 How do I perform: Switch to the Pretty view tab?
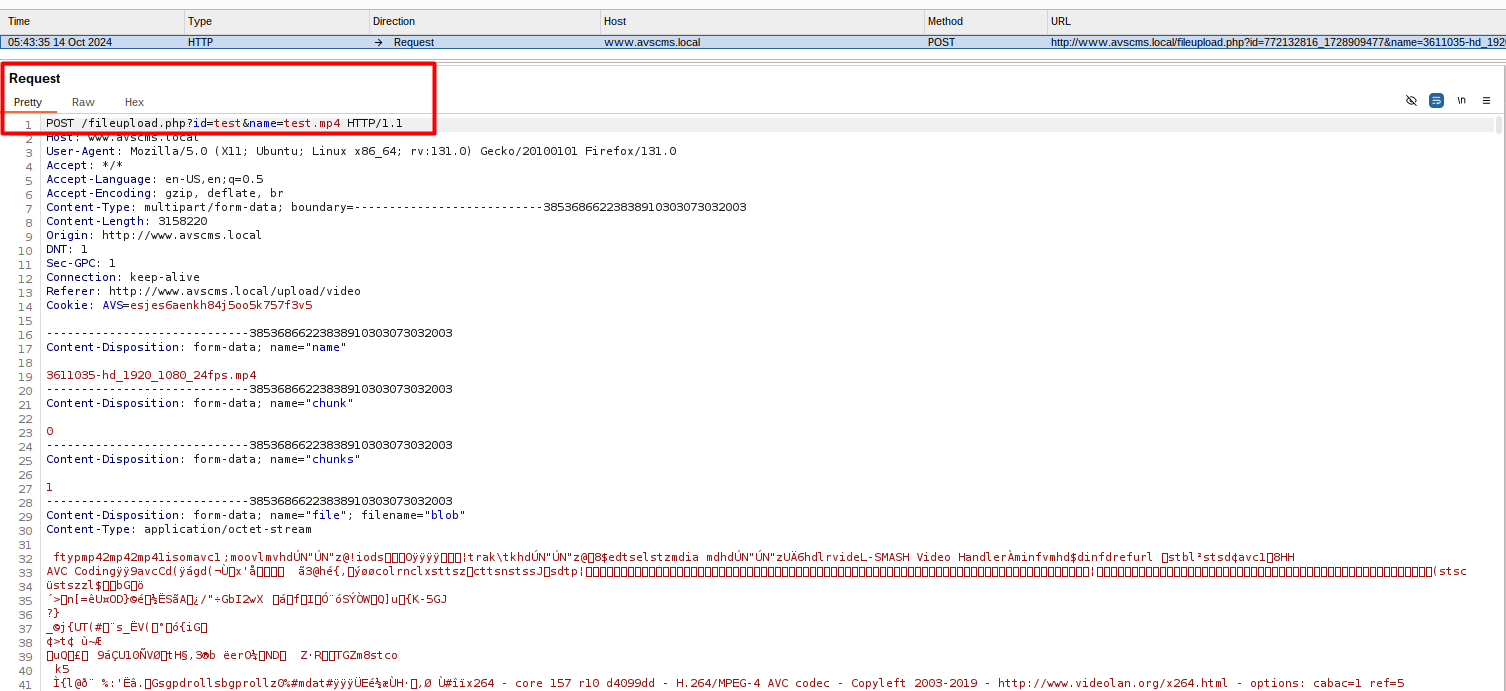(28, 102)
